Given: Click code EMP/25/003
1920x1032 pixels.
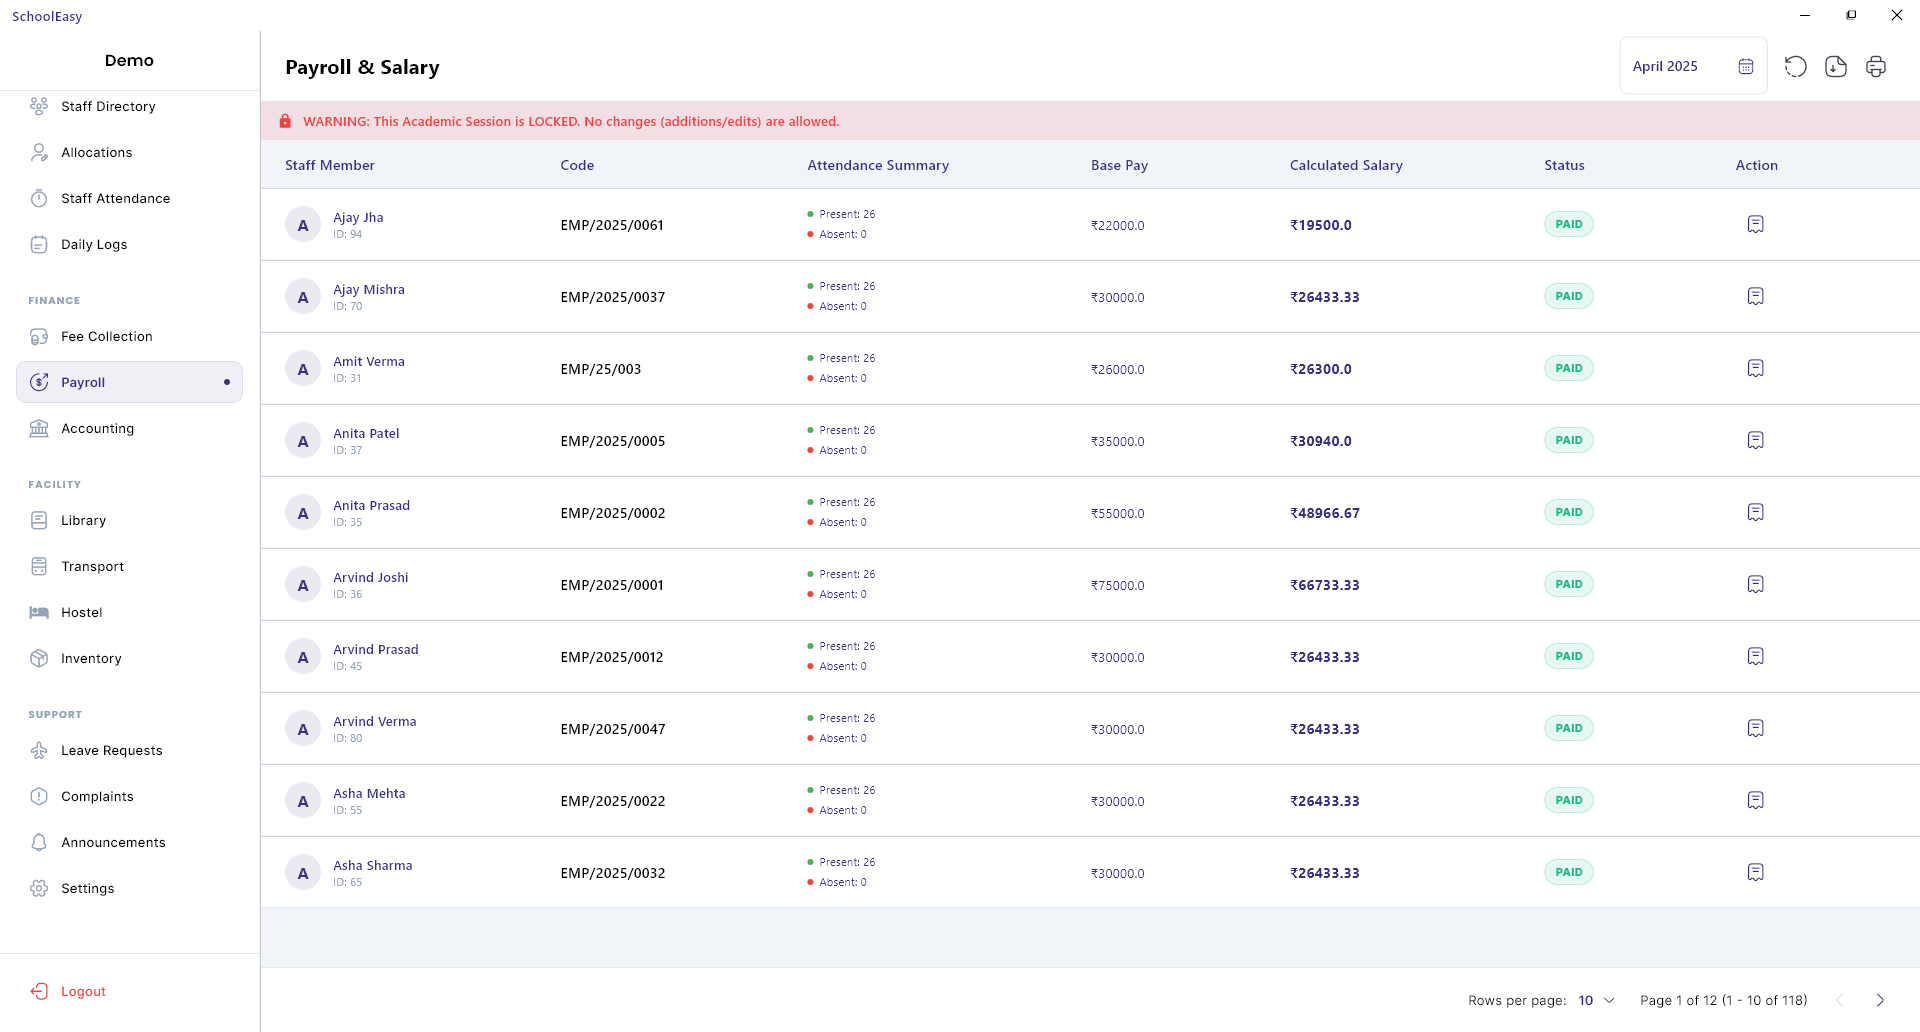Looking at the screenshot, I should 601,369.
